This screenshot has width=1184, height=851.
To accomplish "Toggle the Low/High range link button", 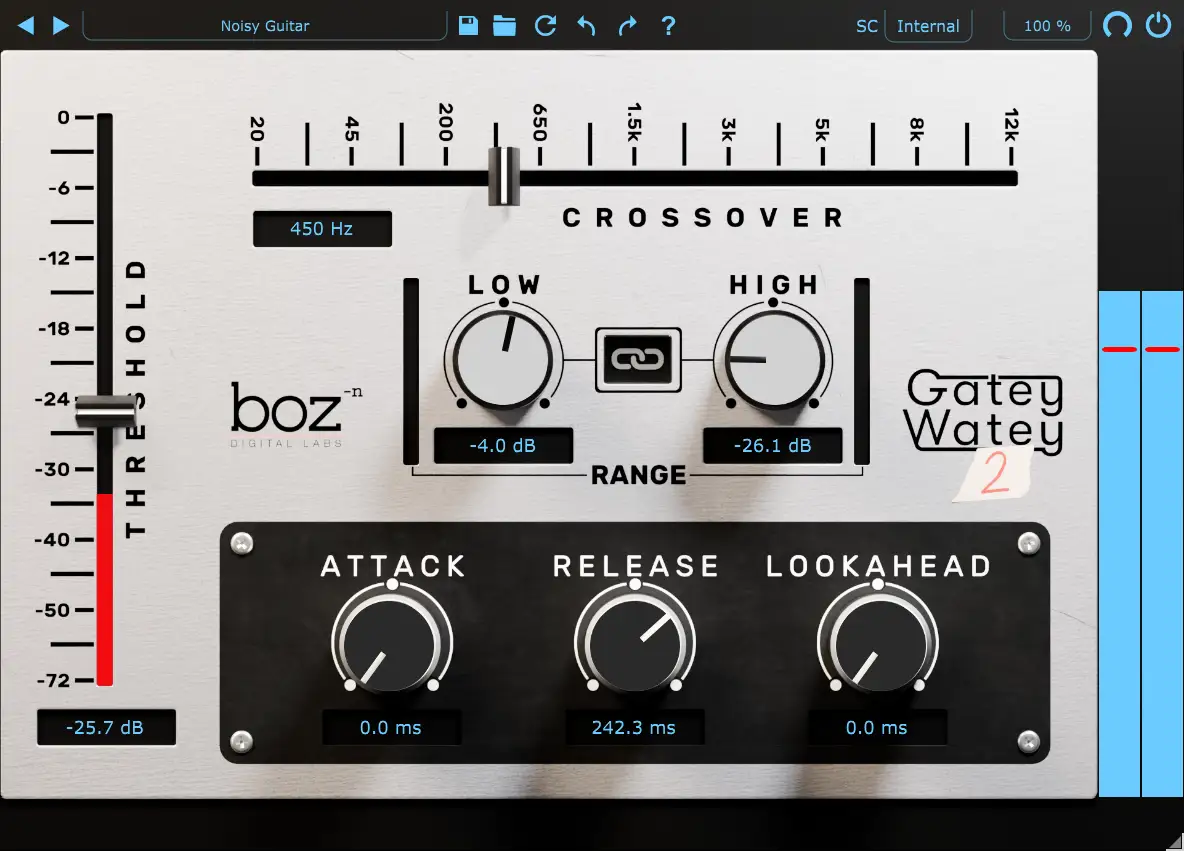I will coord(638,359).
